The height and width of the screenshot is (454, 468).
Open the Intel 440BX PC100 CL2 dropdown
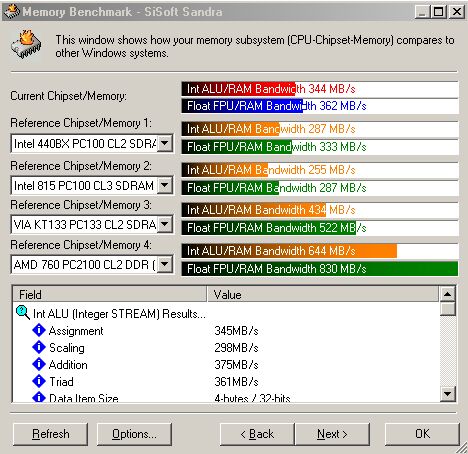164,144
